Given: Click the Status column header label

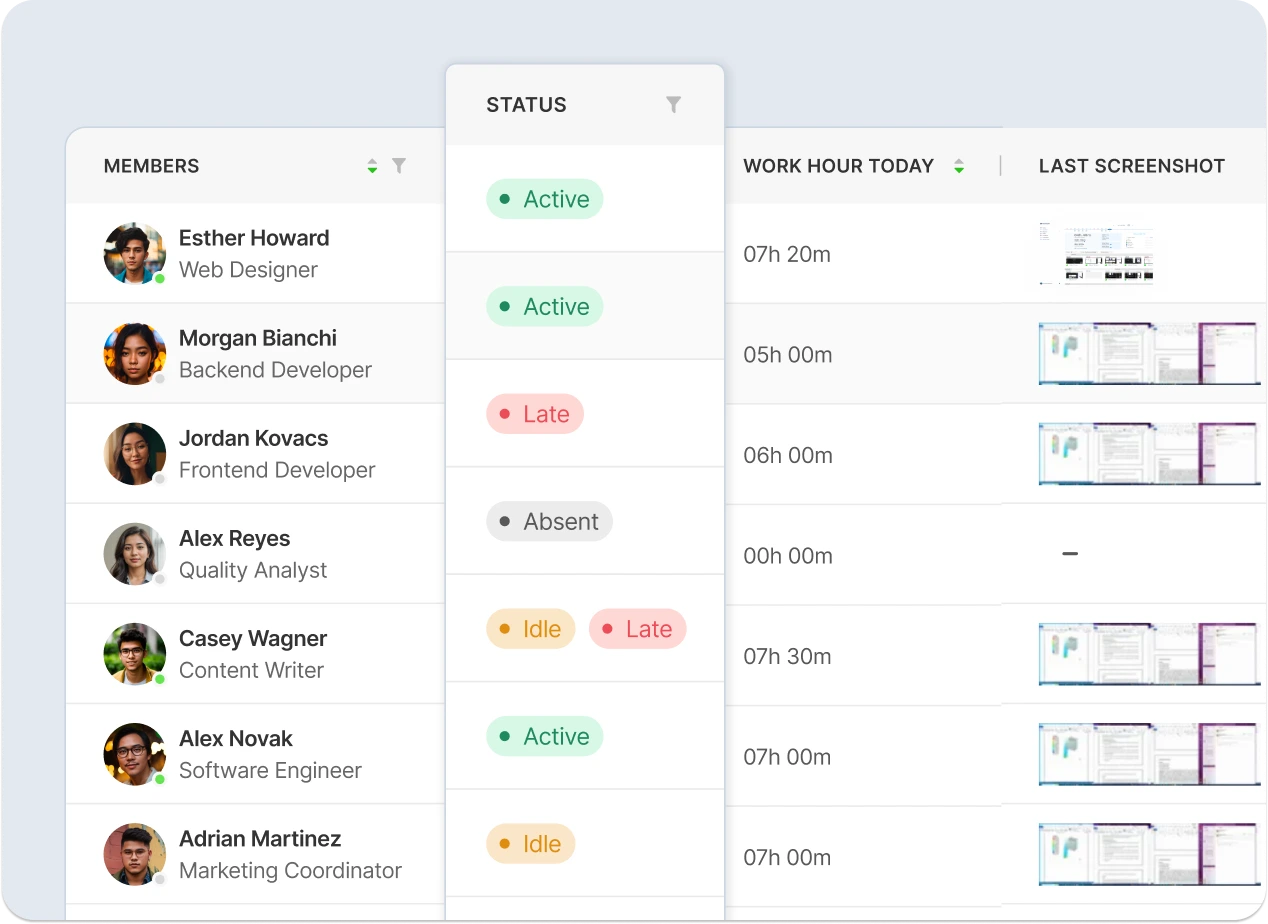Looking at the screenshot, I should [526, 105].
